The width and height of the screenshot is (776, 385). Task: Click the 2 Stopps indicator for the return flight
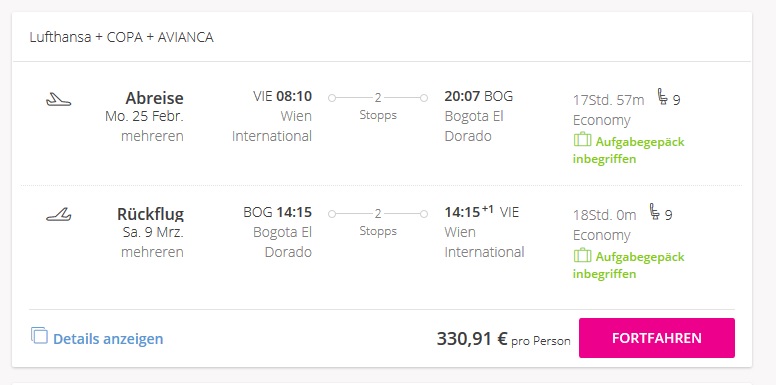pos(378,221)
